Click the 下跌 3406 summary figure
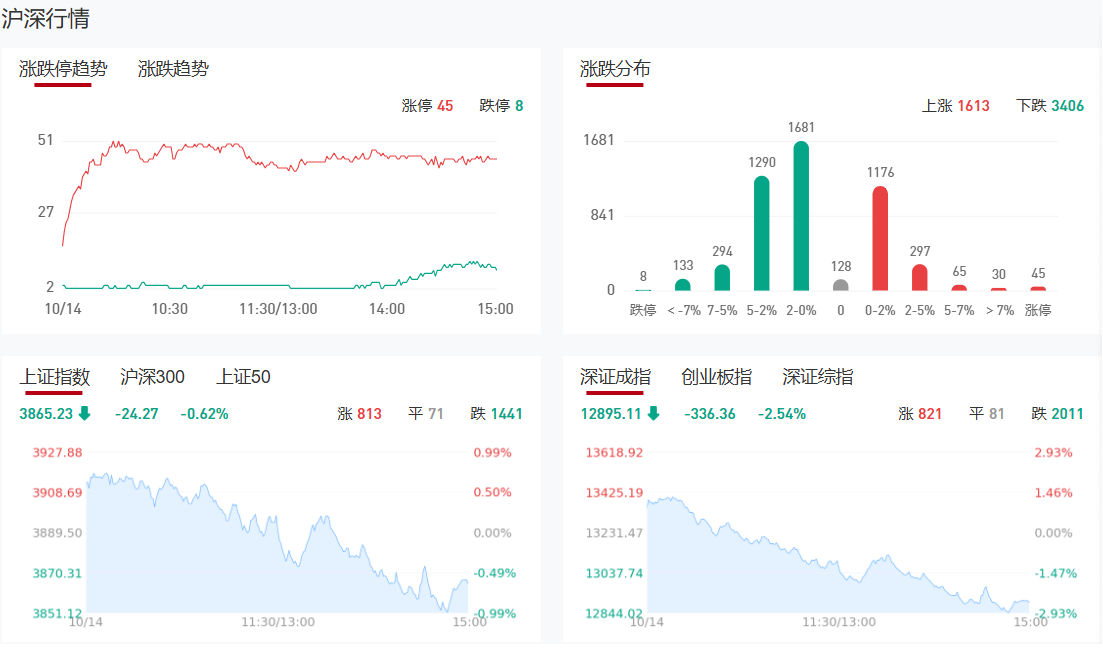This screenshot has height=667, width=1103. point(1066,106)
